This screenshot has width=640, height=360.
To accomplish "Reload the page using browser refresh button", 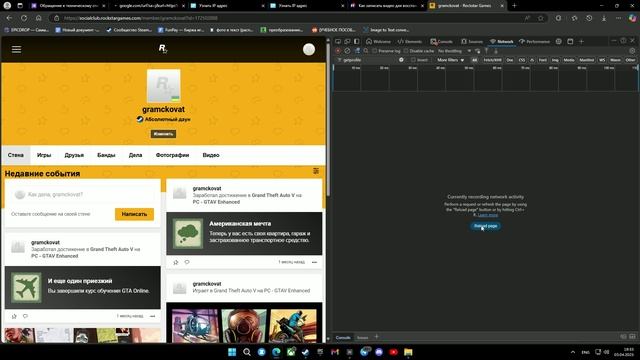I will tap(24, 18).
